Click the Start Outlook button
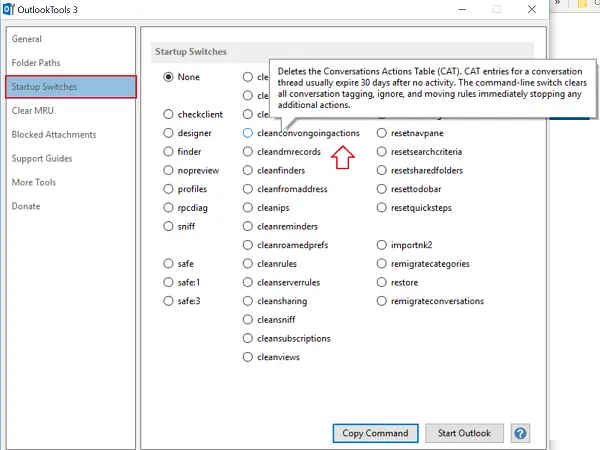The width and height of the screenshot is (600, 450). click(x=464, y=433)
